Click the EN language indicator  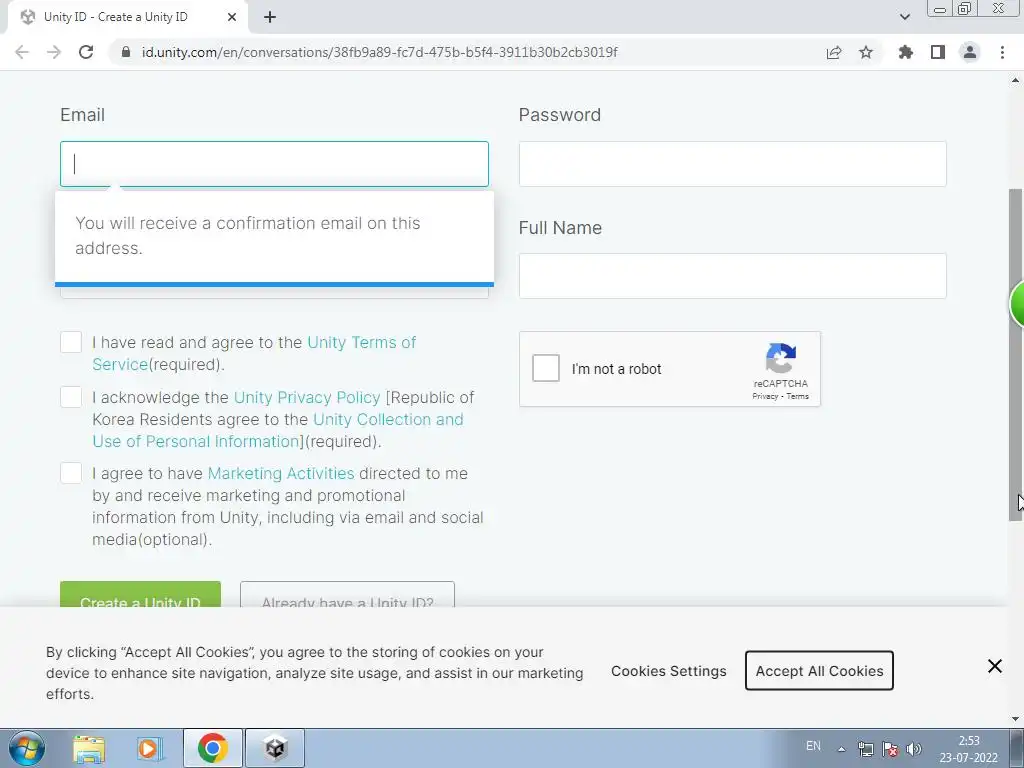(813, 746)
